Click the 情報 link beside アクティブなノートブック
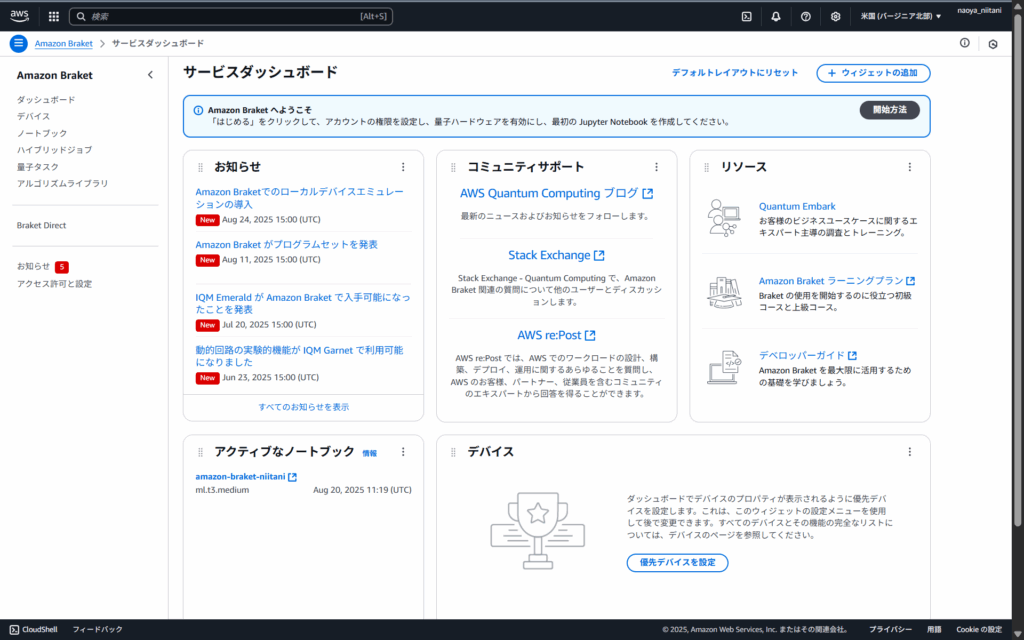1024x640 pixels. pos(370,453)
